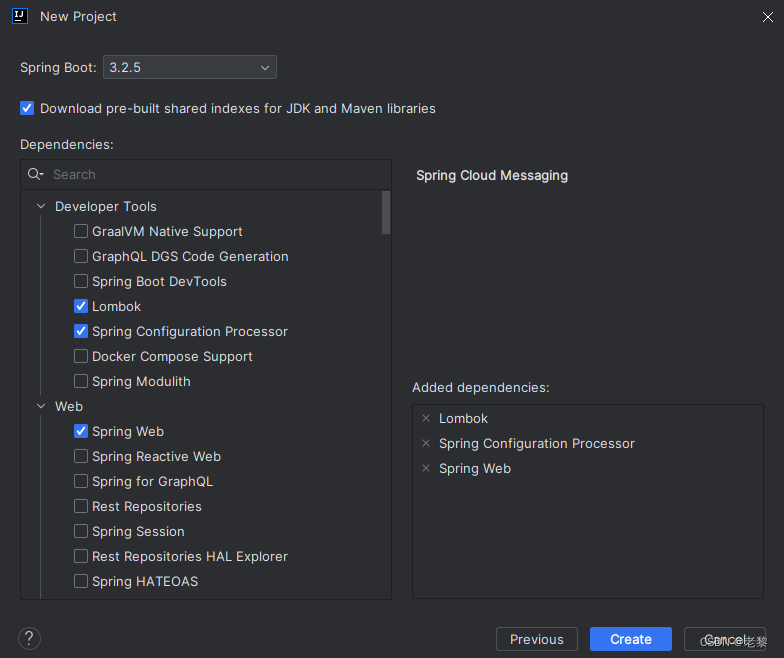Viewport: 784px width, 658px height.
Task: Toggle Download pre-built shared indexes checkbox
Action: [x=27, y=108]
